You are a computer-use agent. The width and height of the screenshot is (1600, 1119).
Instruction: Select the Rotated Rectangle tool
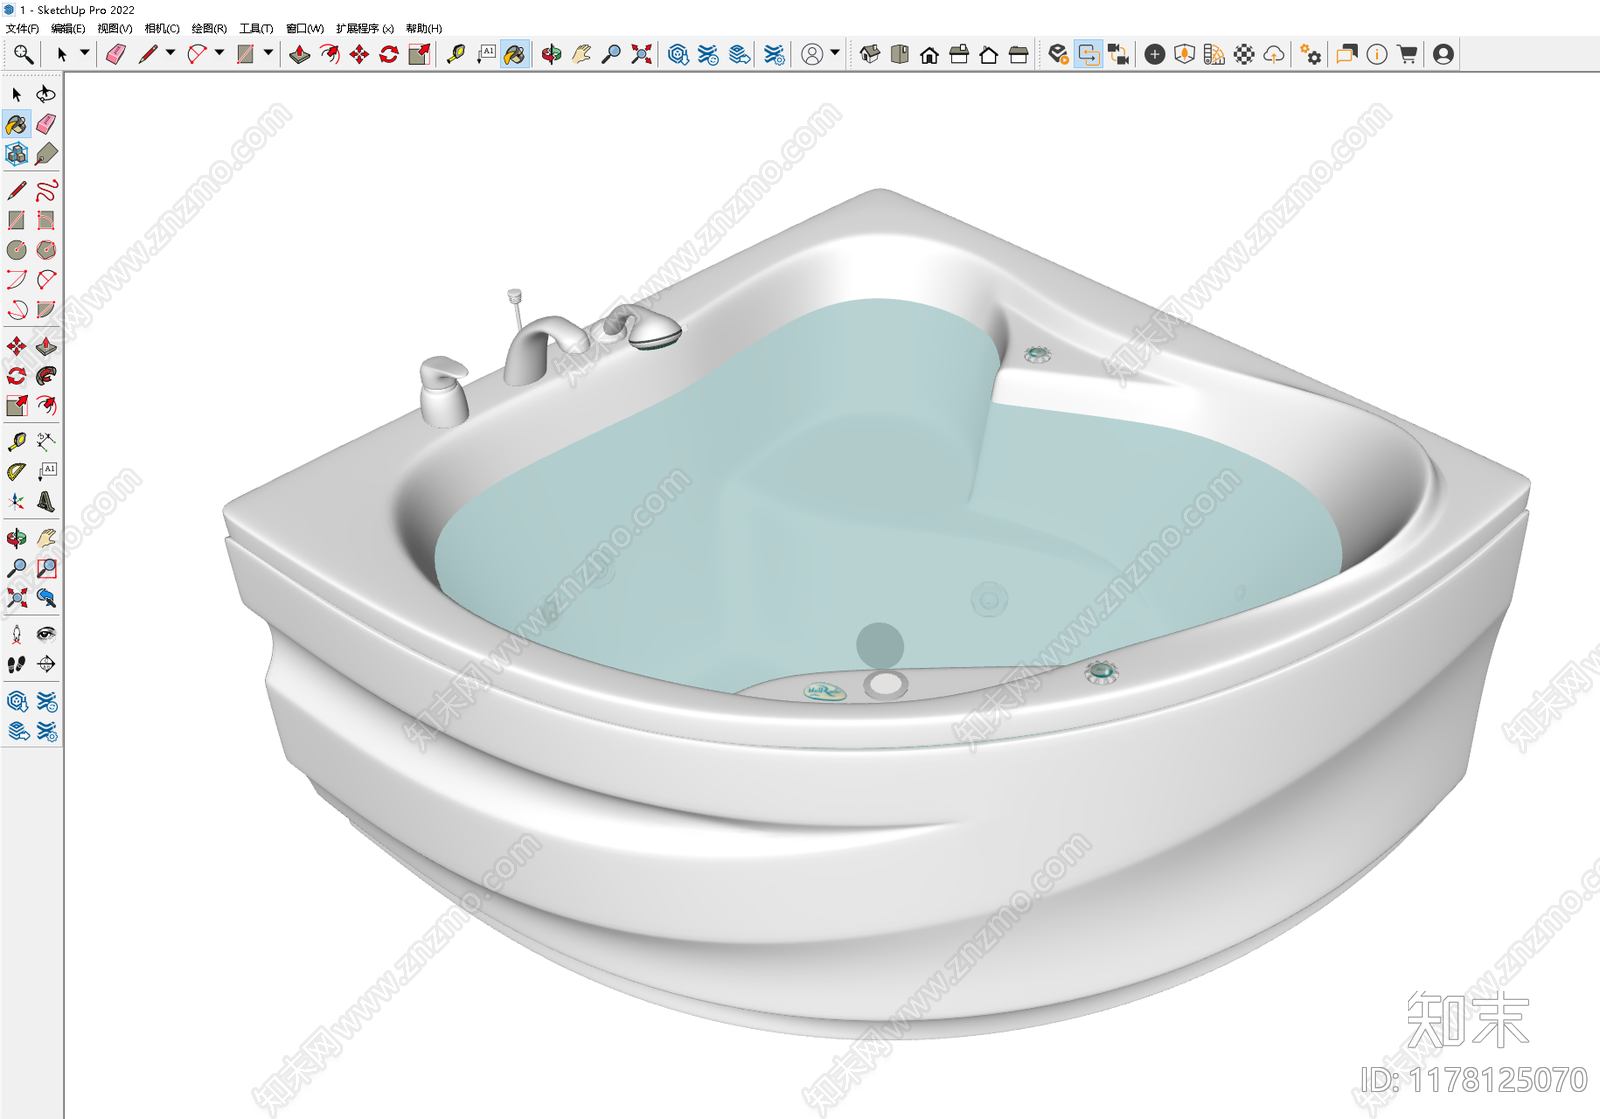(x=46, y=220)
